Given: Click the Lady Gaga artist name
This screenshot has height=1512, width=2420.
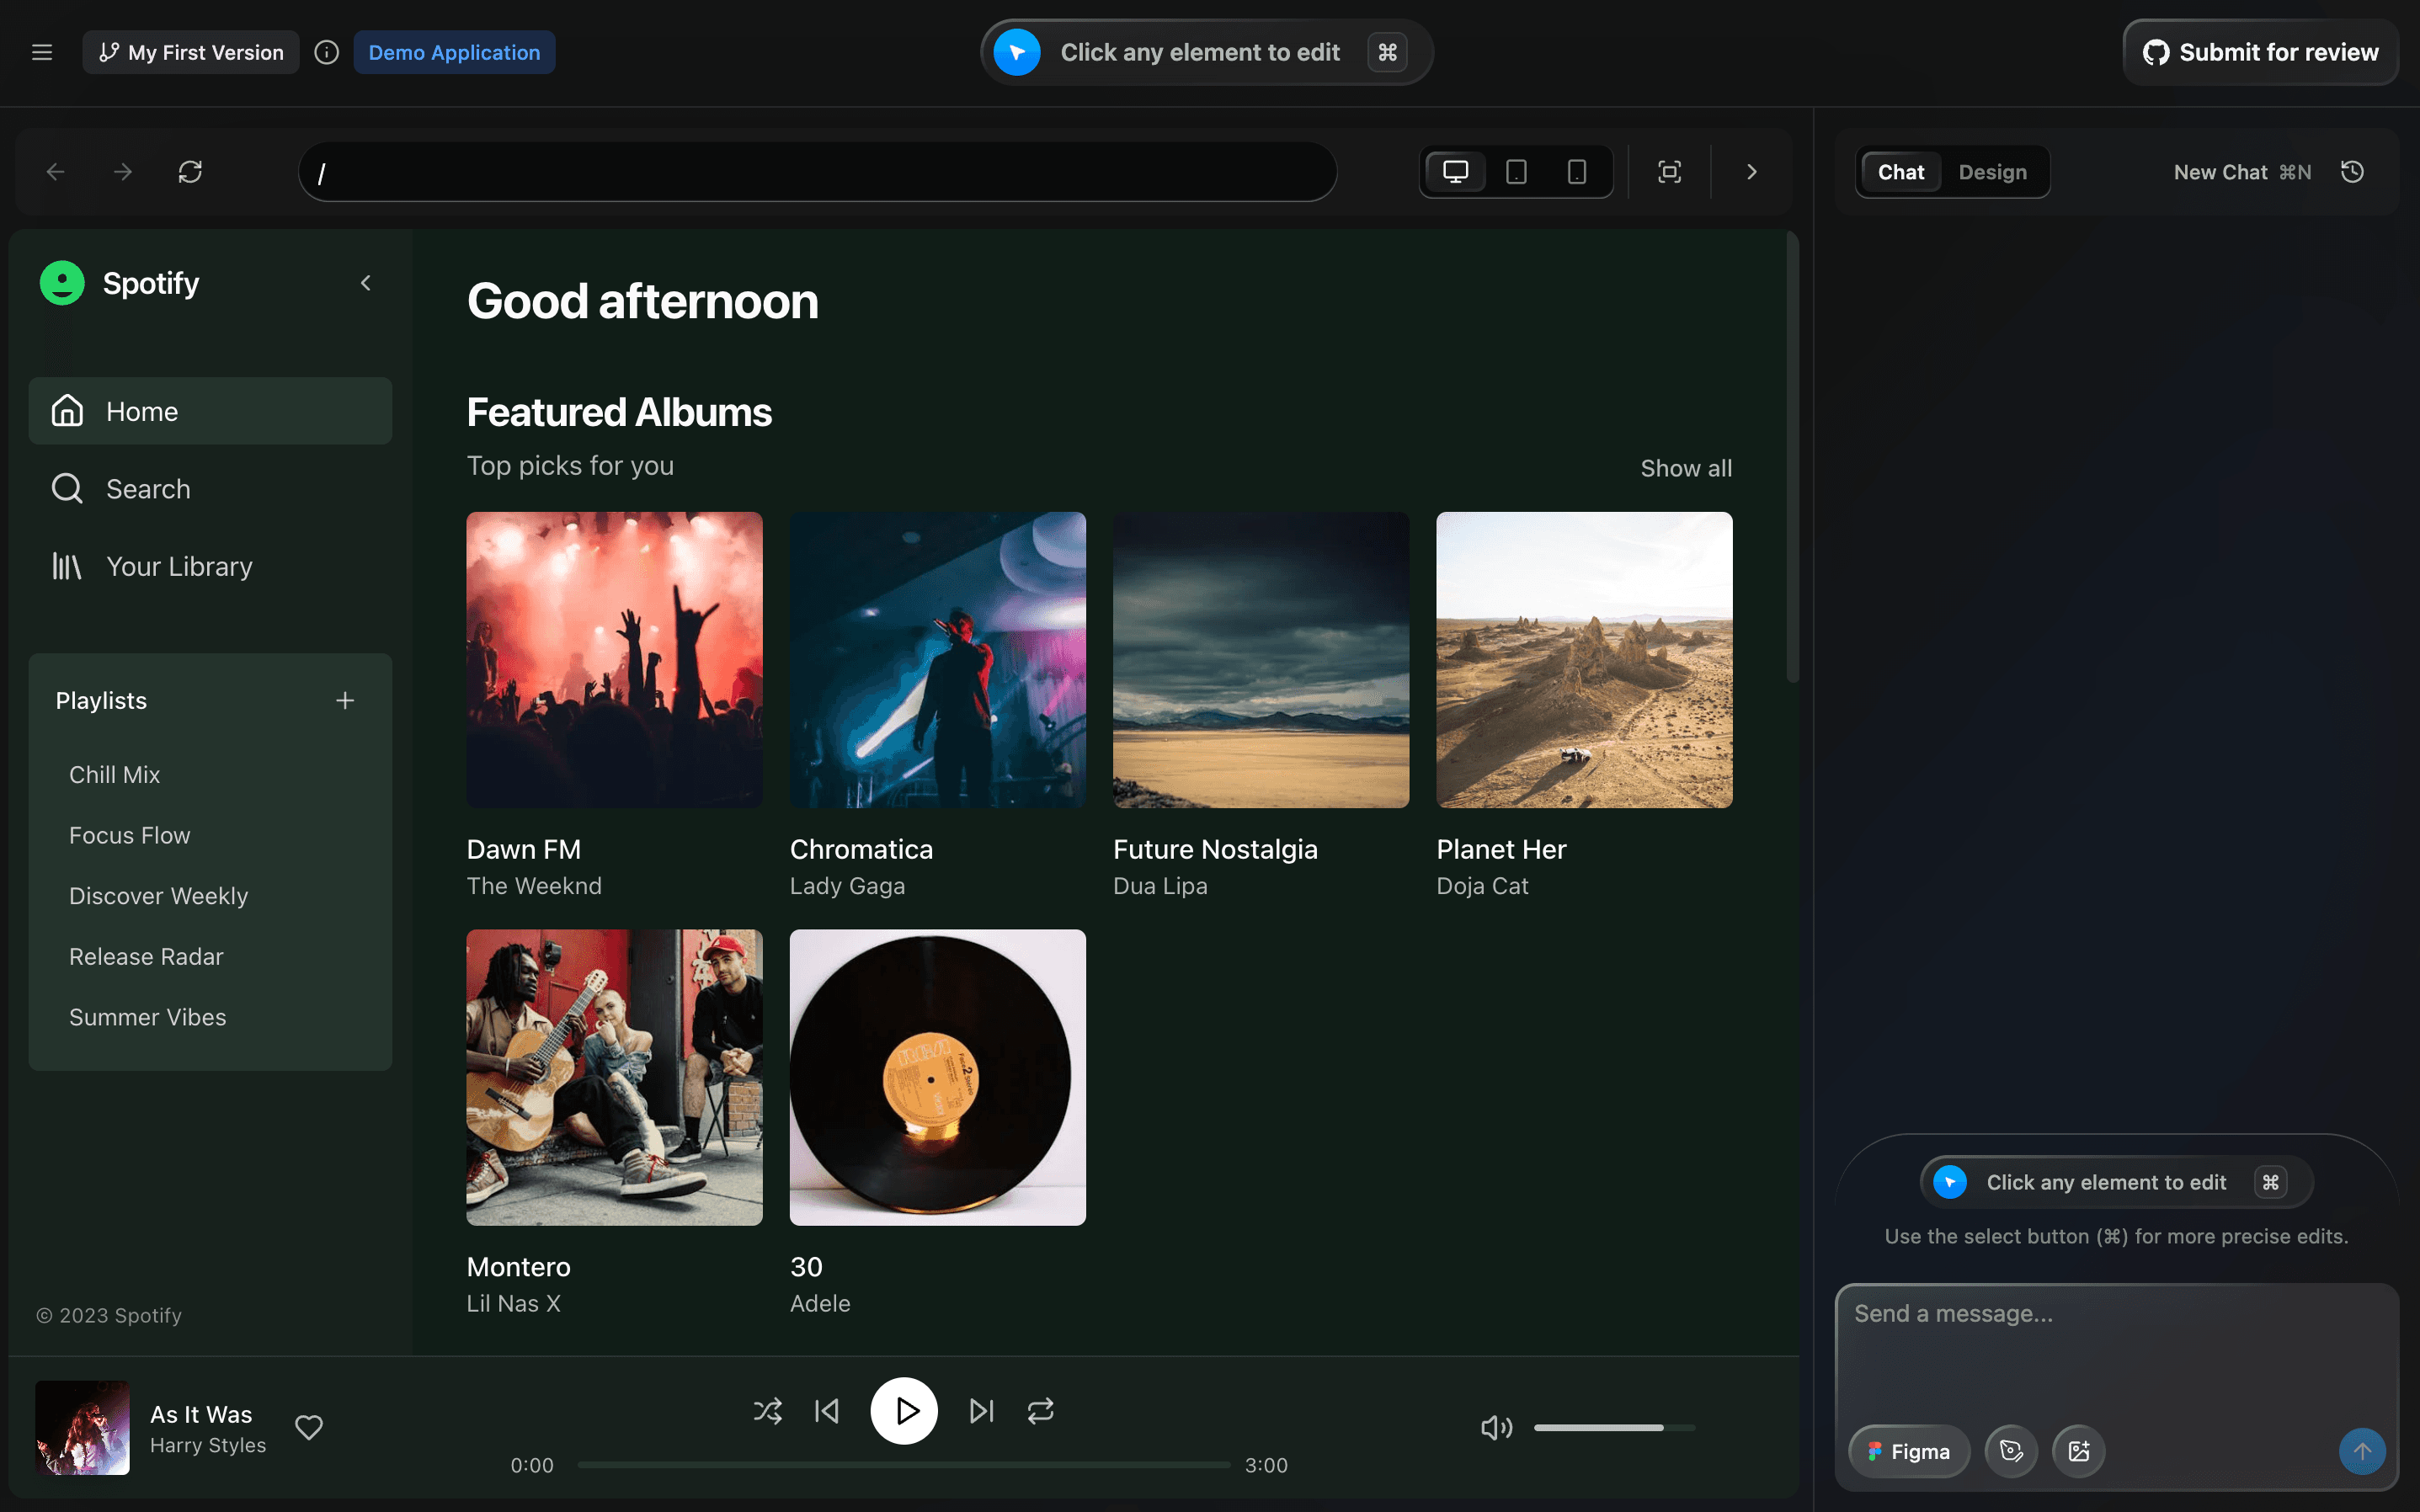Looking at the screenshot, I should (847, 886).
